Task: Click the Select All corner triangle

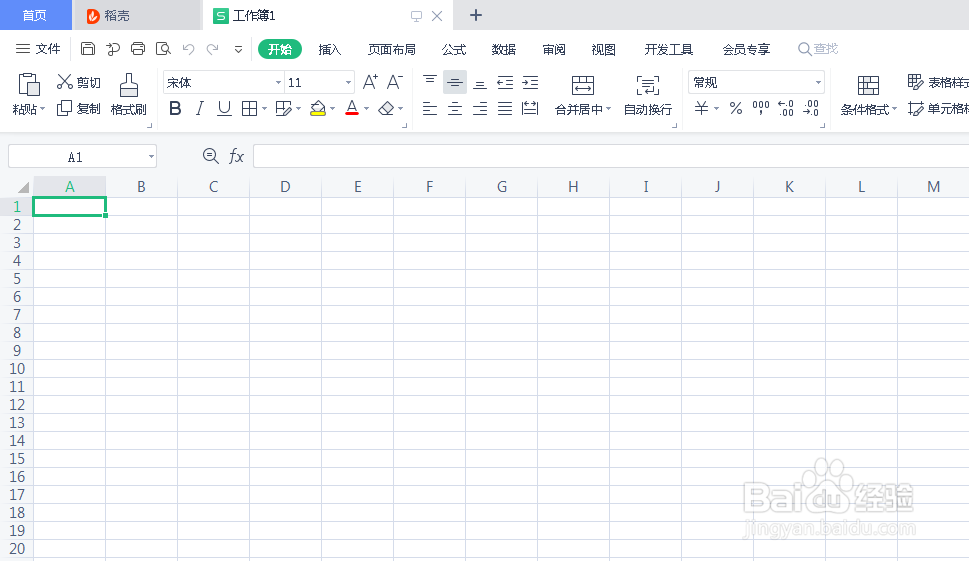Action: coord(23,187)
